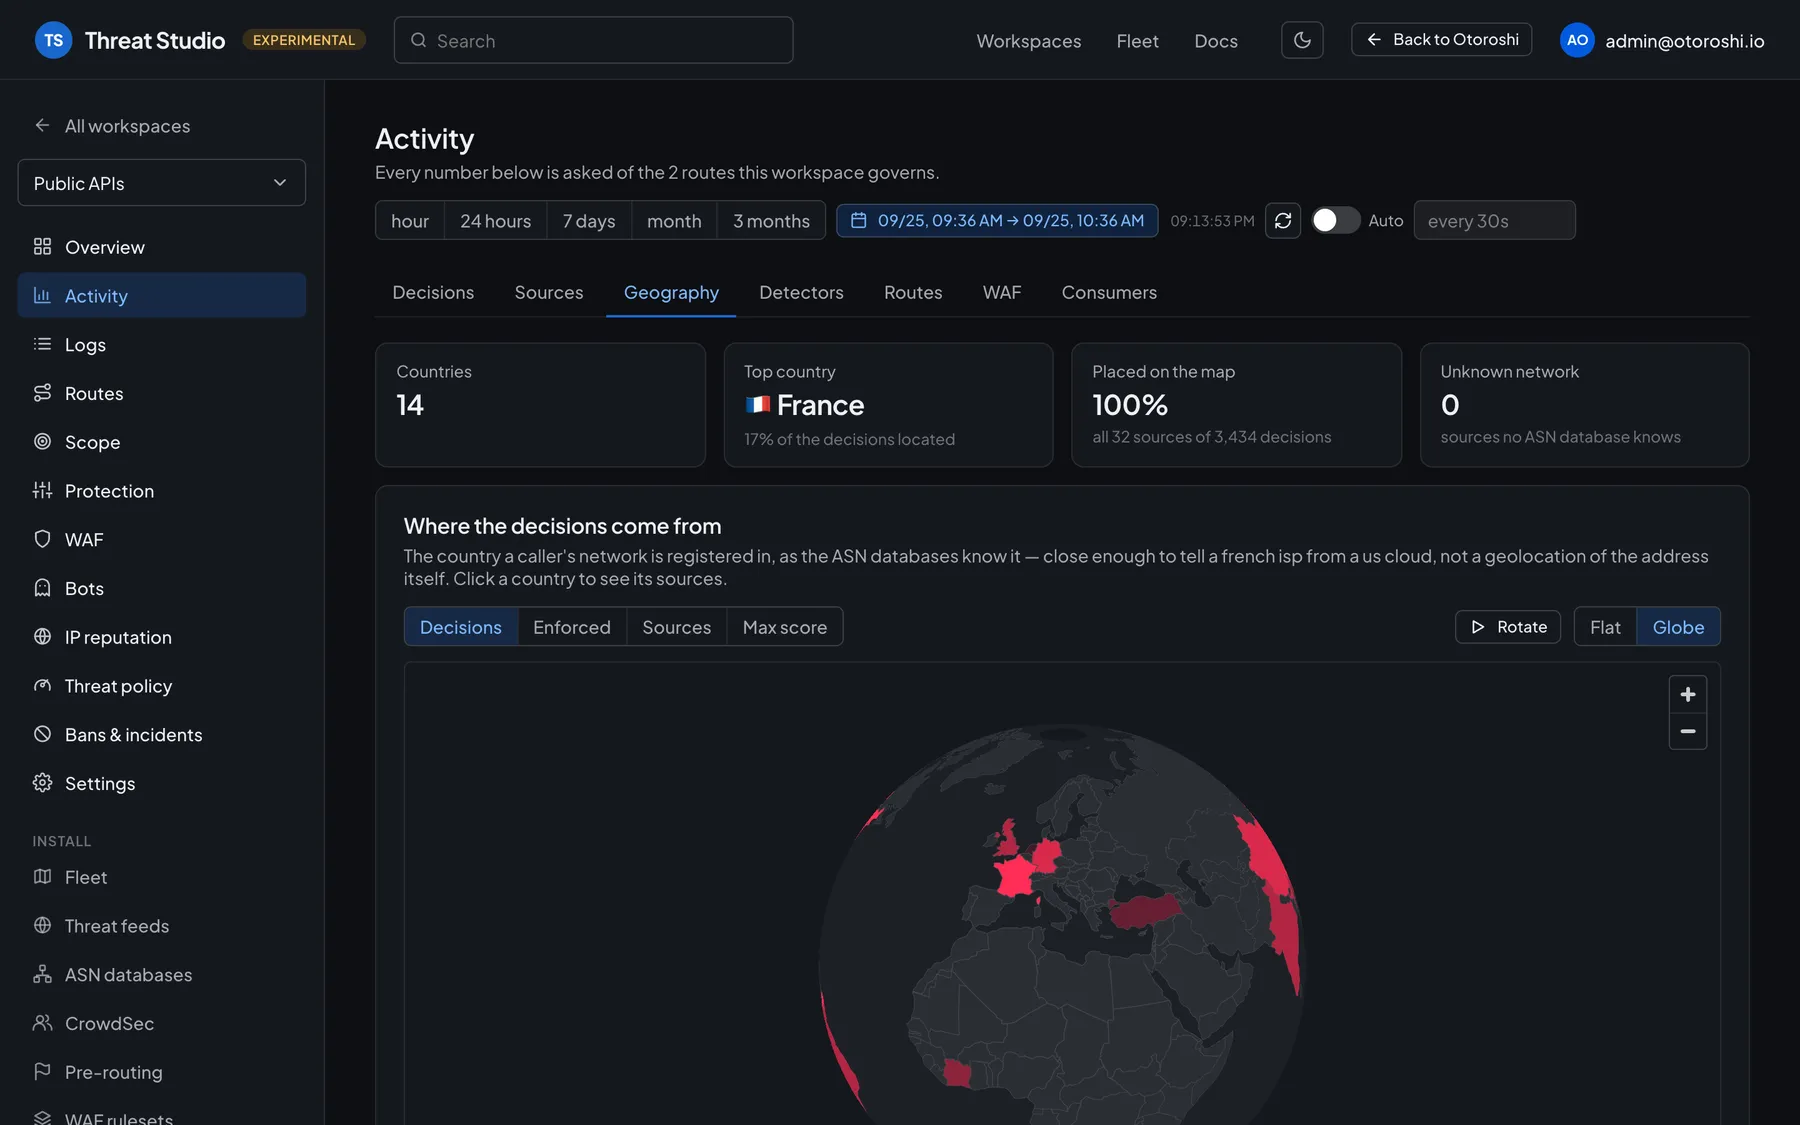Open ASN databases page

point(162,975)
